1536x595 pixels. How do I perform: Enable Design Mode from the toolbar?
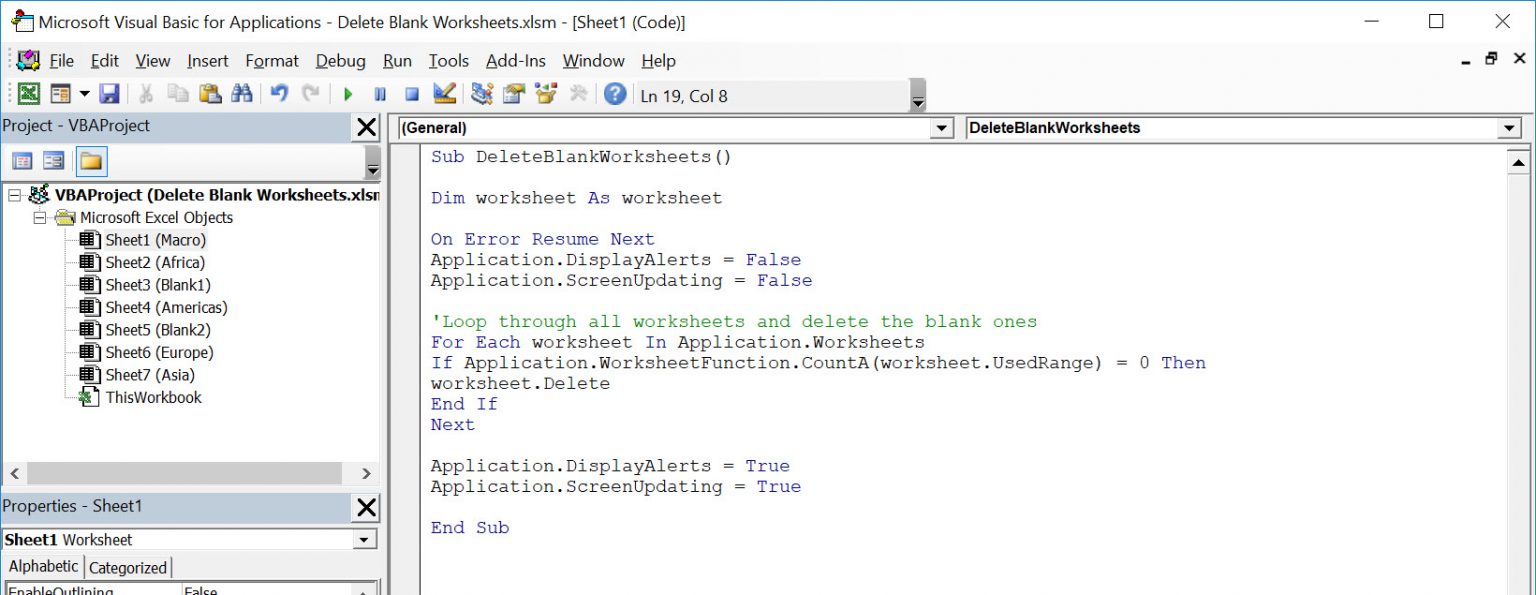(446, 93)
